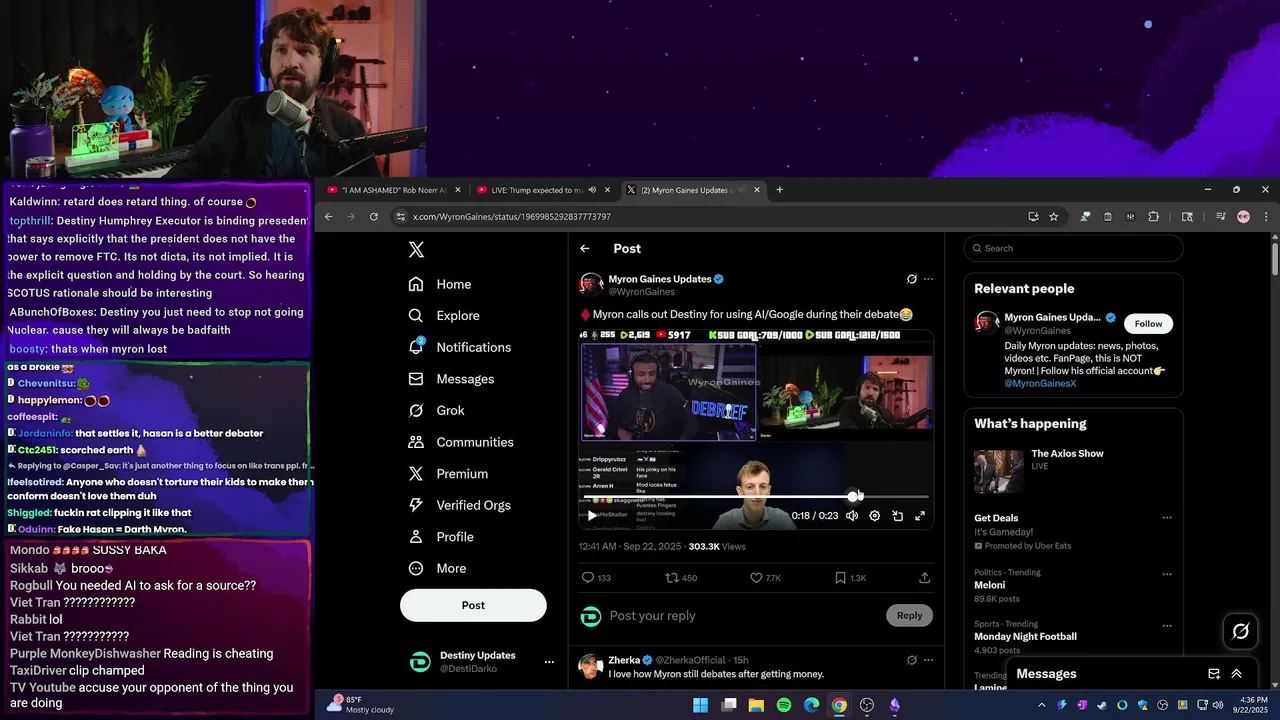Open Grok in X sidebar
This screenshot has height=720, width=1280.
click(436, 410)
